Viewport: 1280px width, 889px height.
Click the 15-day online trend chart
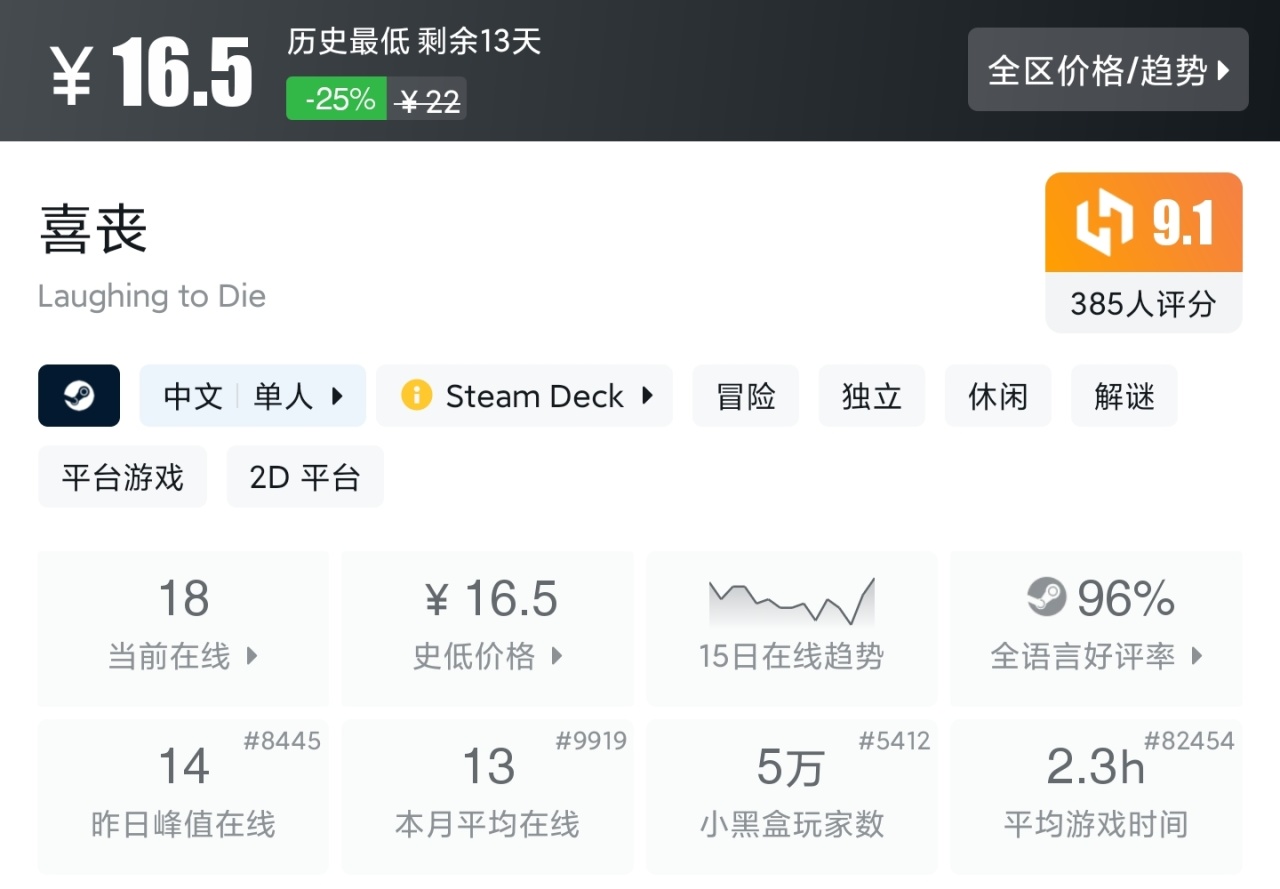(x=791, y=602)
